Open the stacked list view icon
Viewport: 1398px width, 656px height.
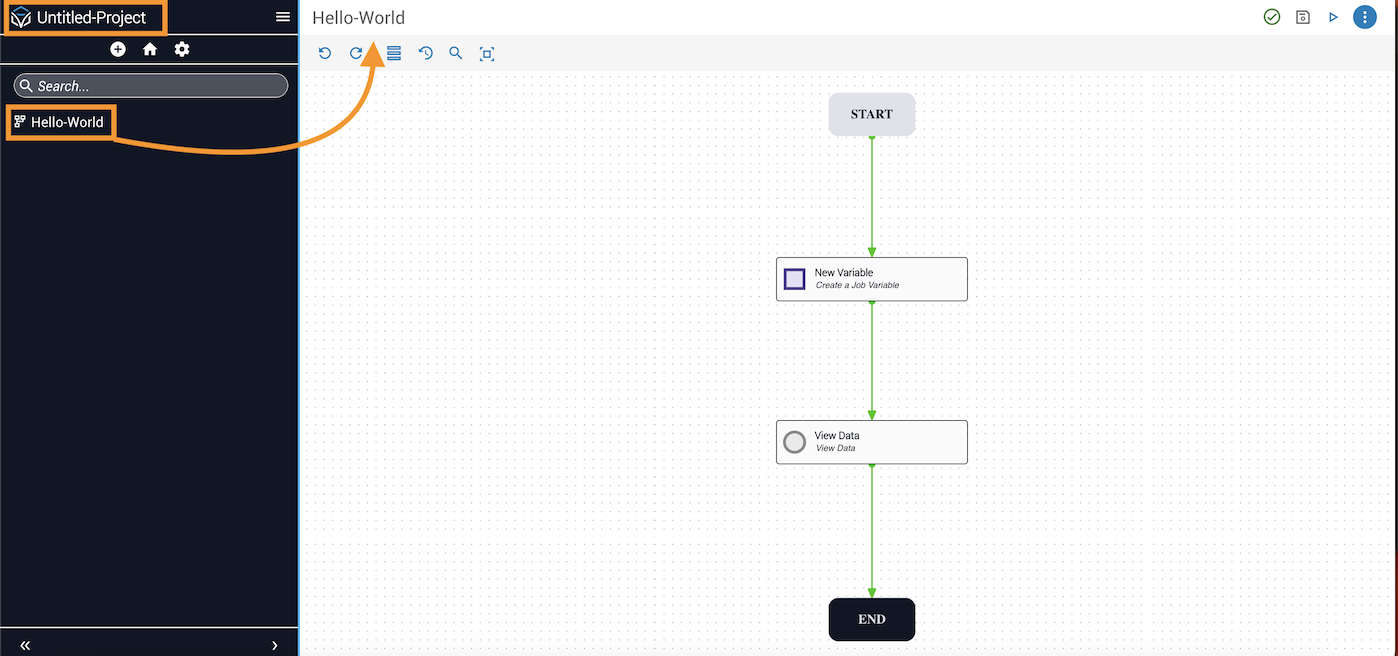[394, 53]
